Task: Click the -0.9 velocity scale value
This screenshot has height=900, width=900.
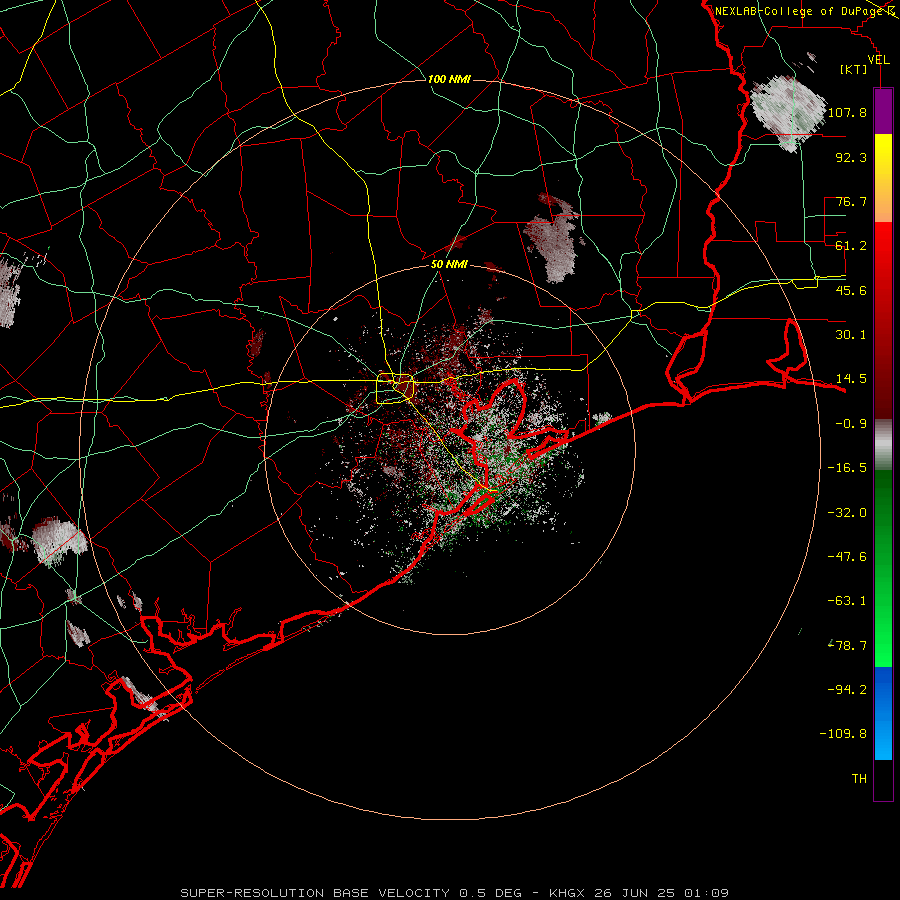Action: [851, 424]
